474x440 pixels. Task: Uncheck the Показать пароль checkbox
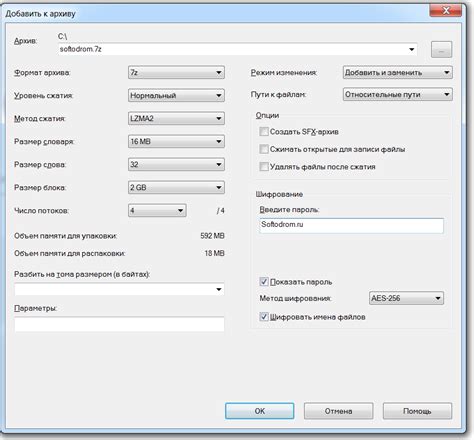pos(264,282)
